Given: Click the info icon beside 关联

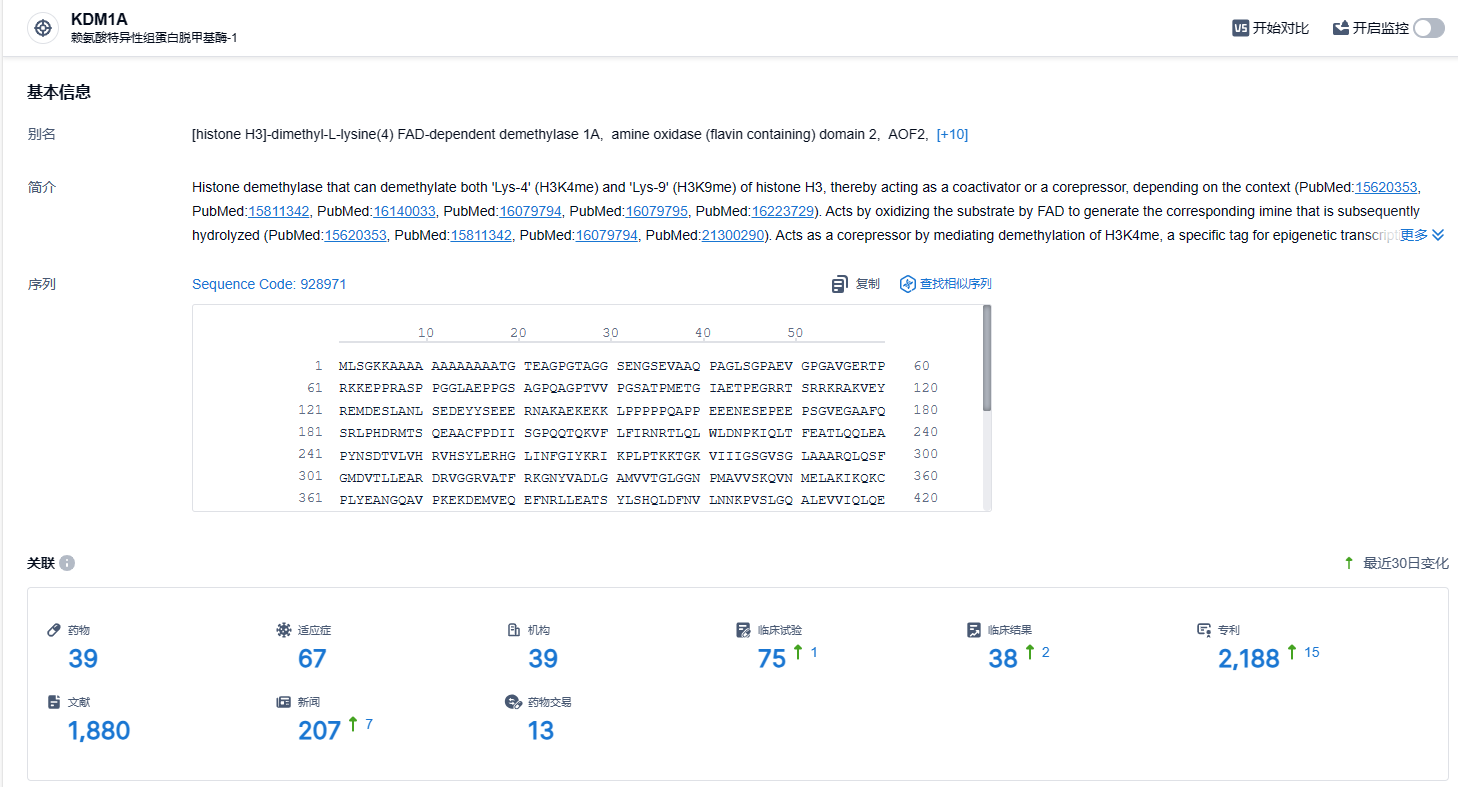Looking at the screenshot, I should click(x=67, y=563).
